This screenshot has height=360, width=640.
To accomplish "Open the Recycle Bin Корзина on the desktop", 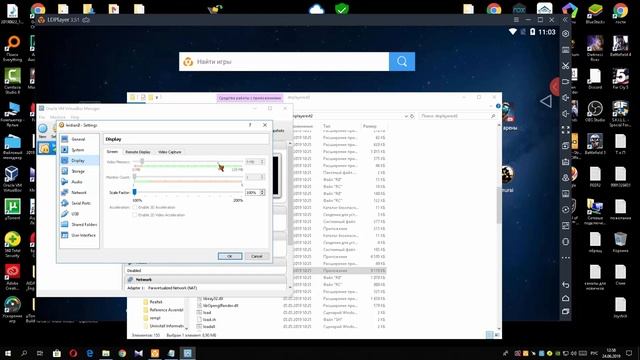I will [x=620, y=242].
